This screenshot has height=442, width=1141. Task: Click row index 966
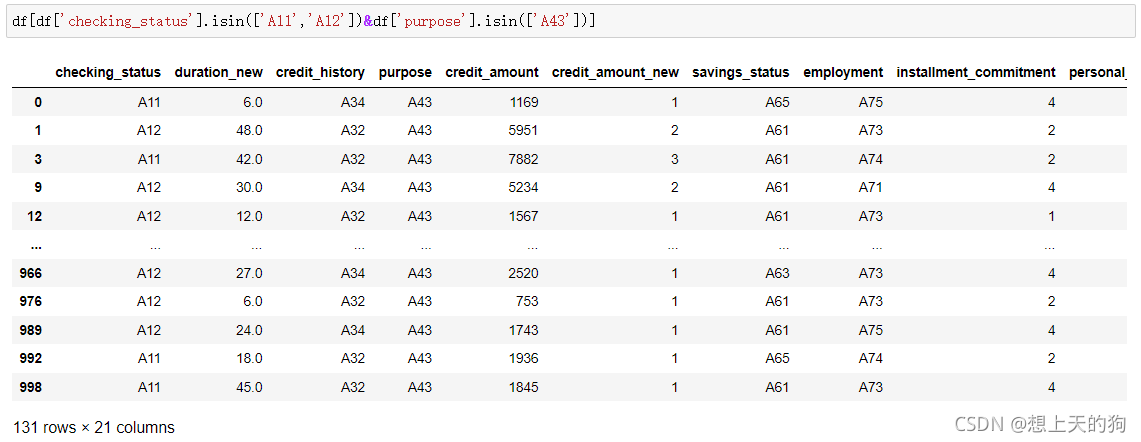31,273
